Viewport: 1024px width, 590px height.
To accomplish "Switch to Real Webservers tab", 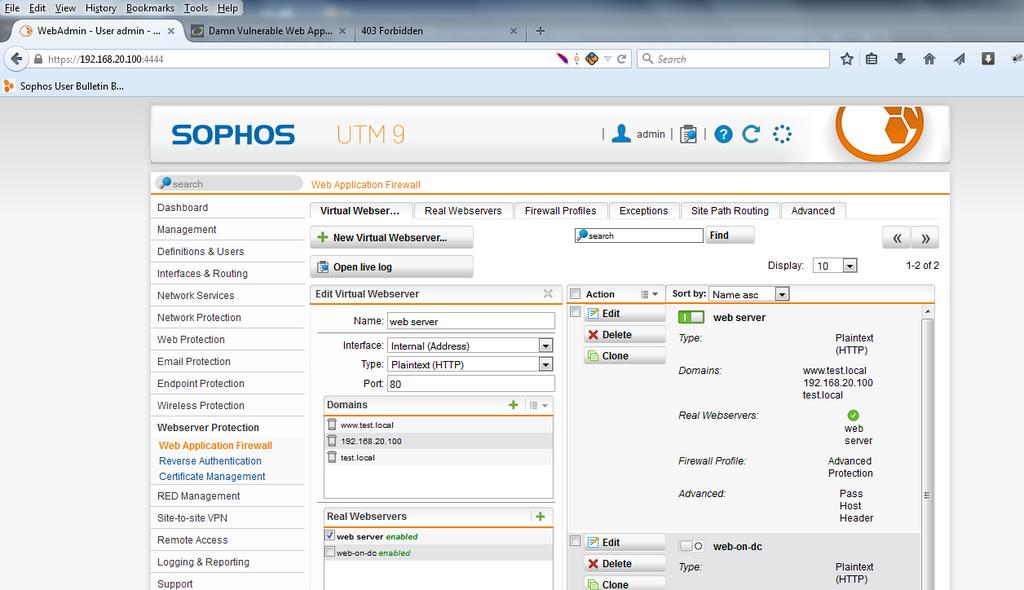I will [463, 211].
